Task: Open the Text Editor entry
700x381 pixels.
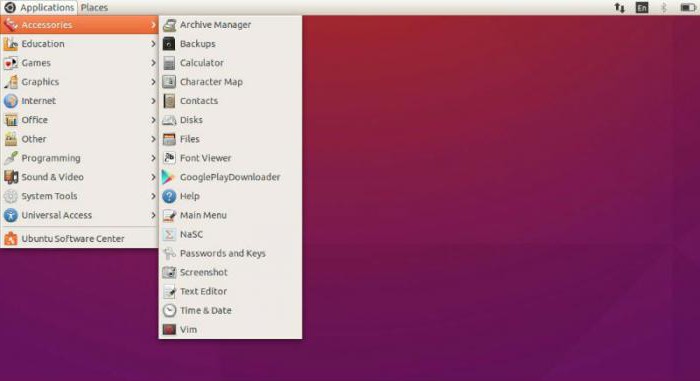Action: [x=230, y=292]
